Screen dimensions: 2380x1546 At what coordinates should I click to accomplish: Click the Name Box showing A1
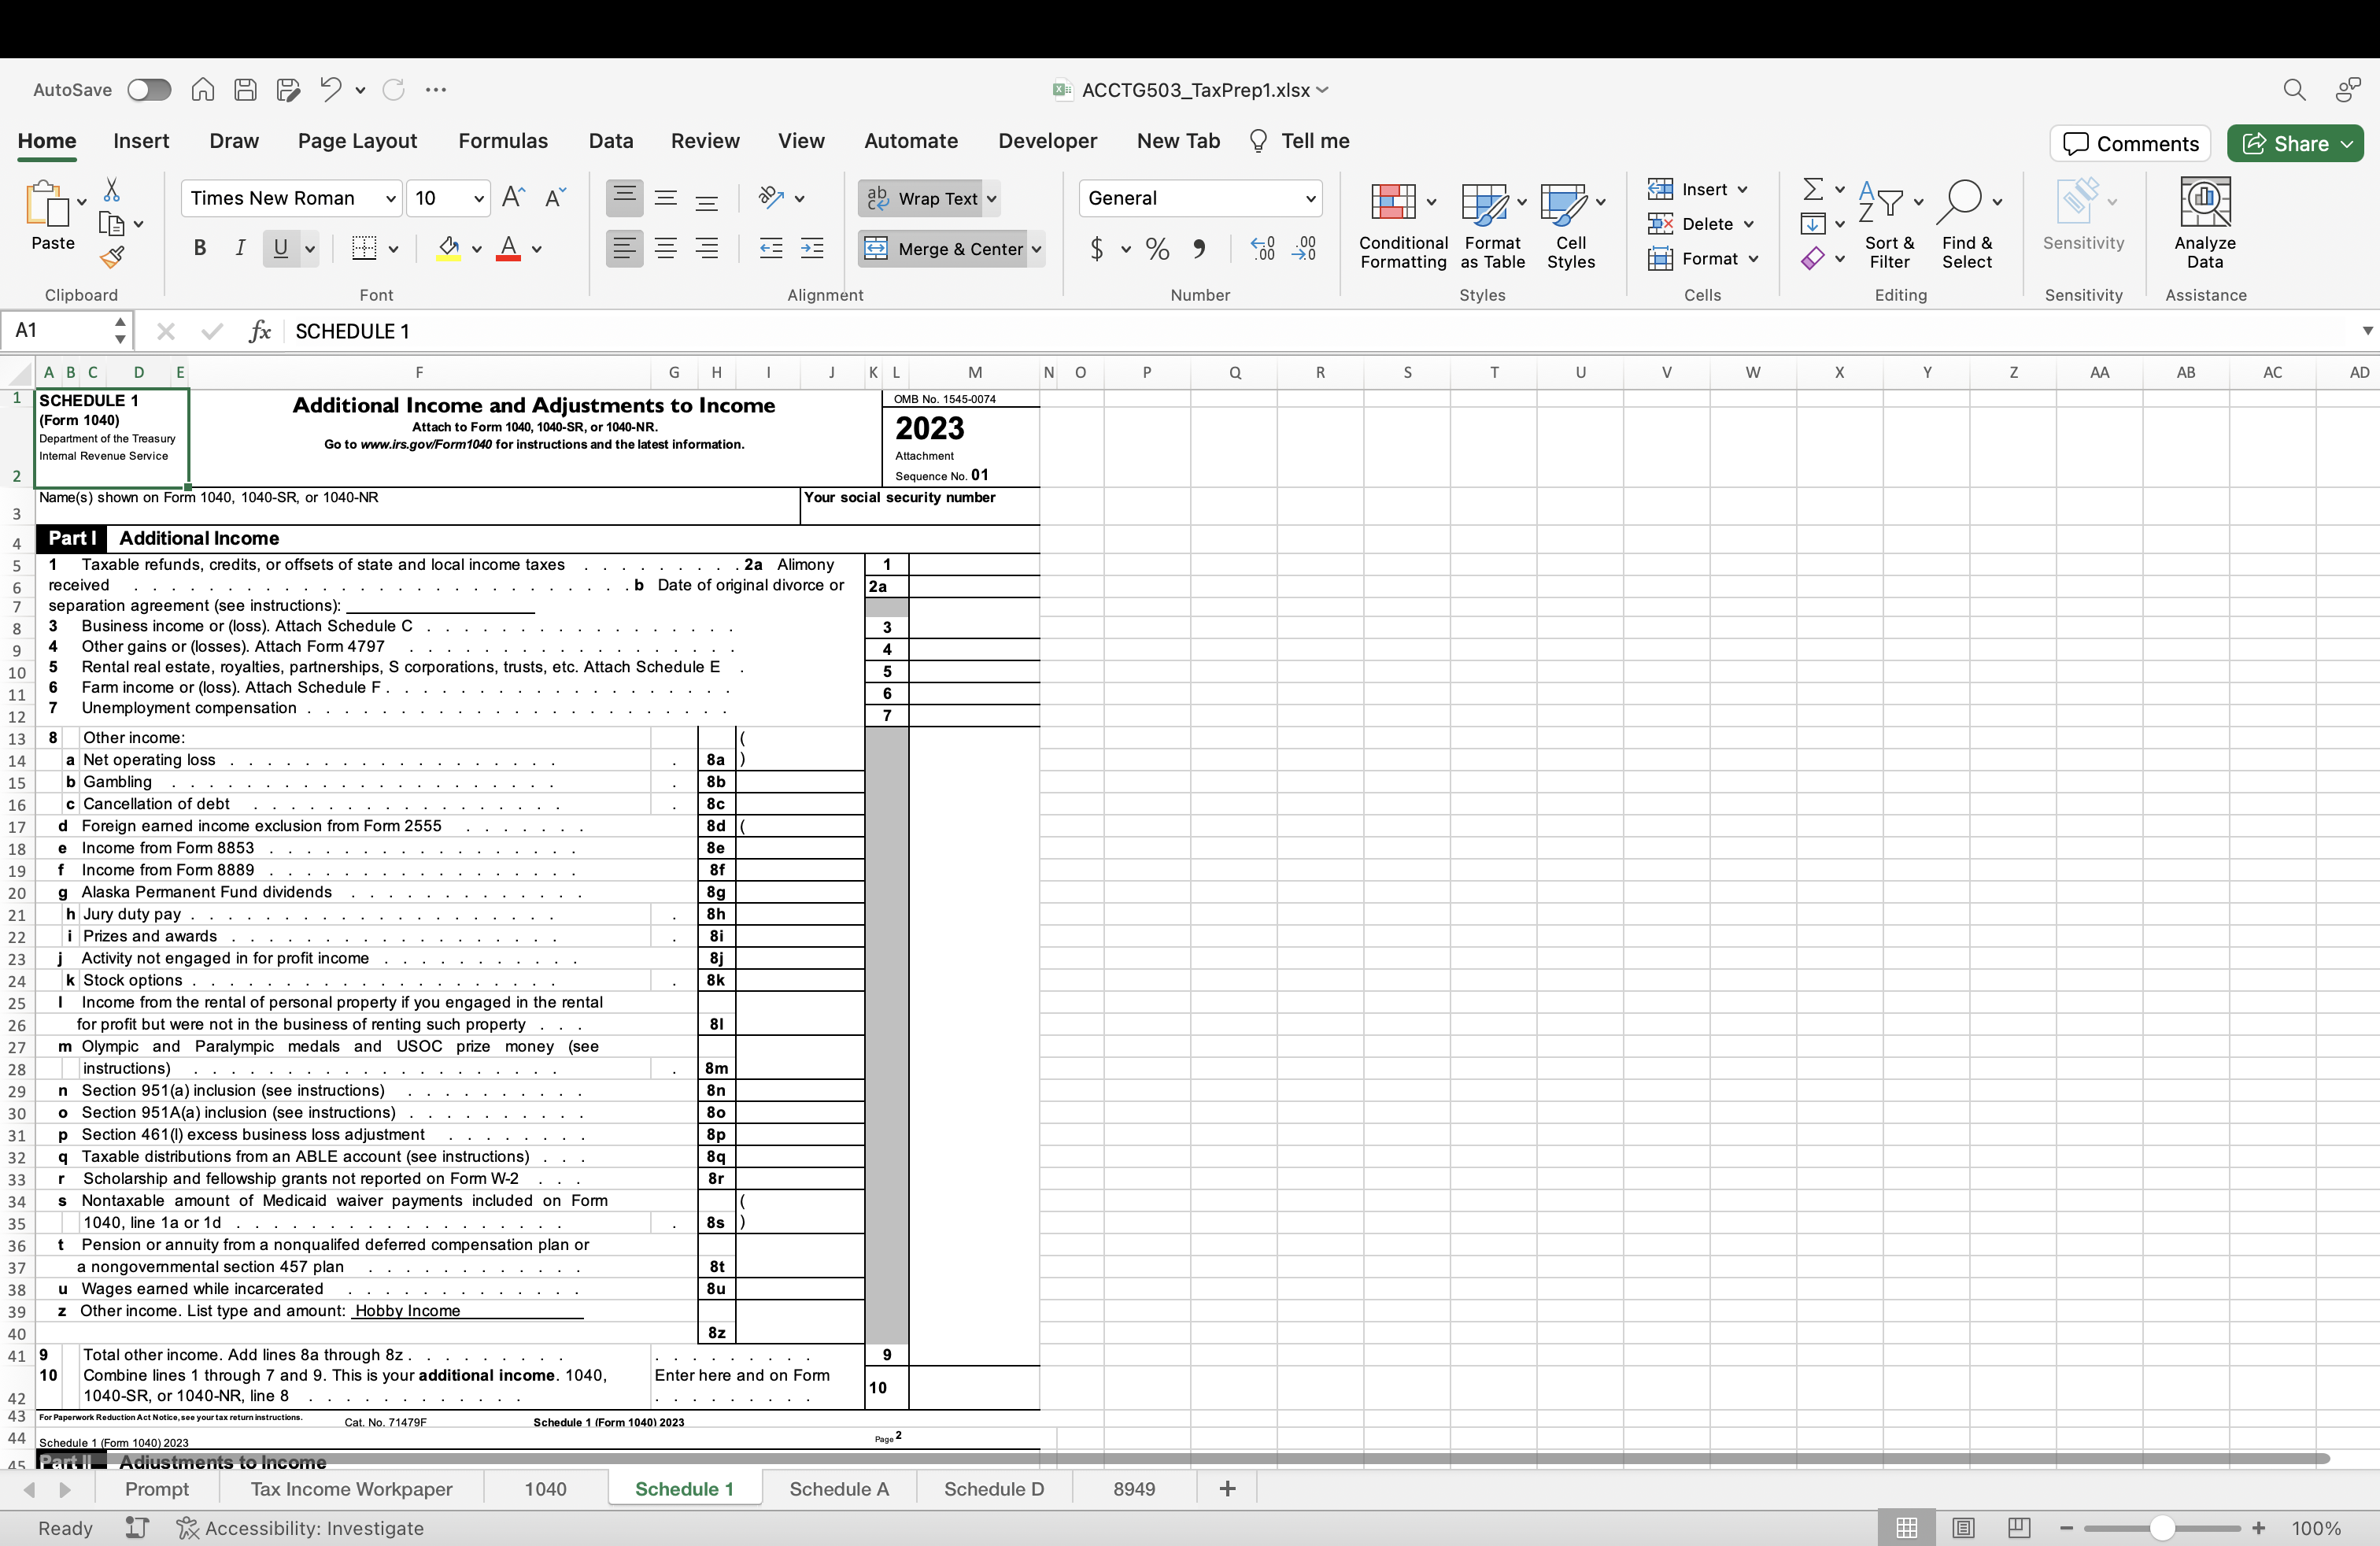(60, 331)
